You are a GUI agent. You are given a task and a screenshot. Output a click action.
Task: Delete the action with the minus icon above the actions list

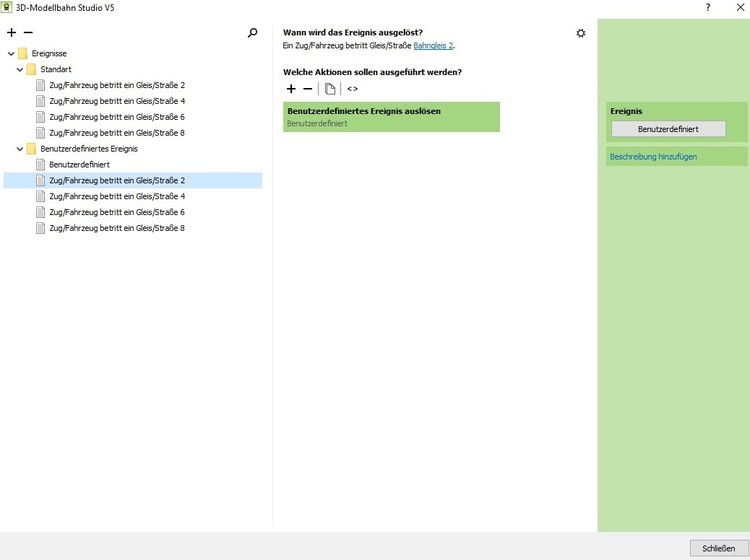point(308,89)
